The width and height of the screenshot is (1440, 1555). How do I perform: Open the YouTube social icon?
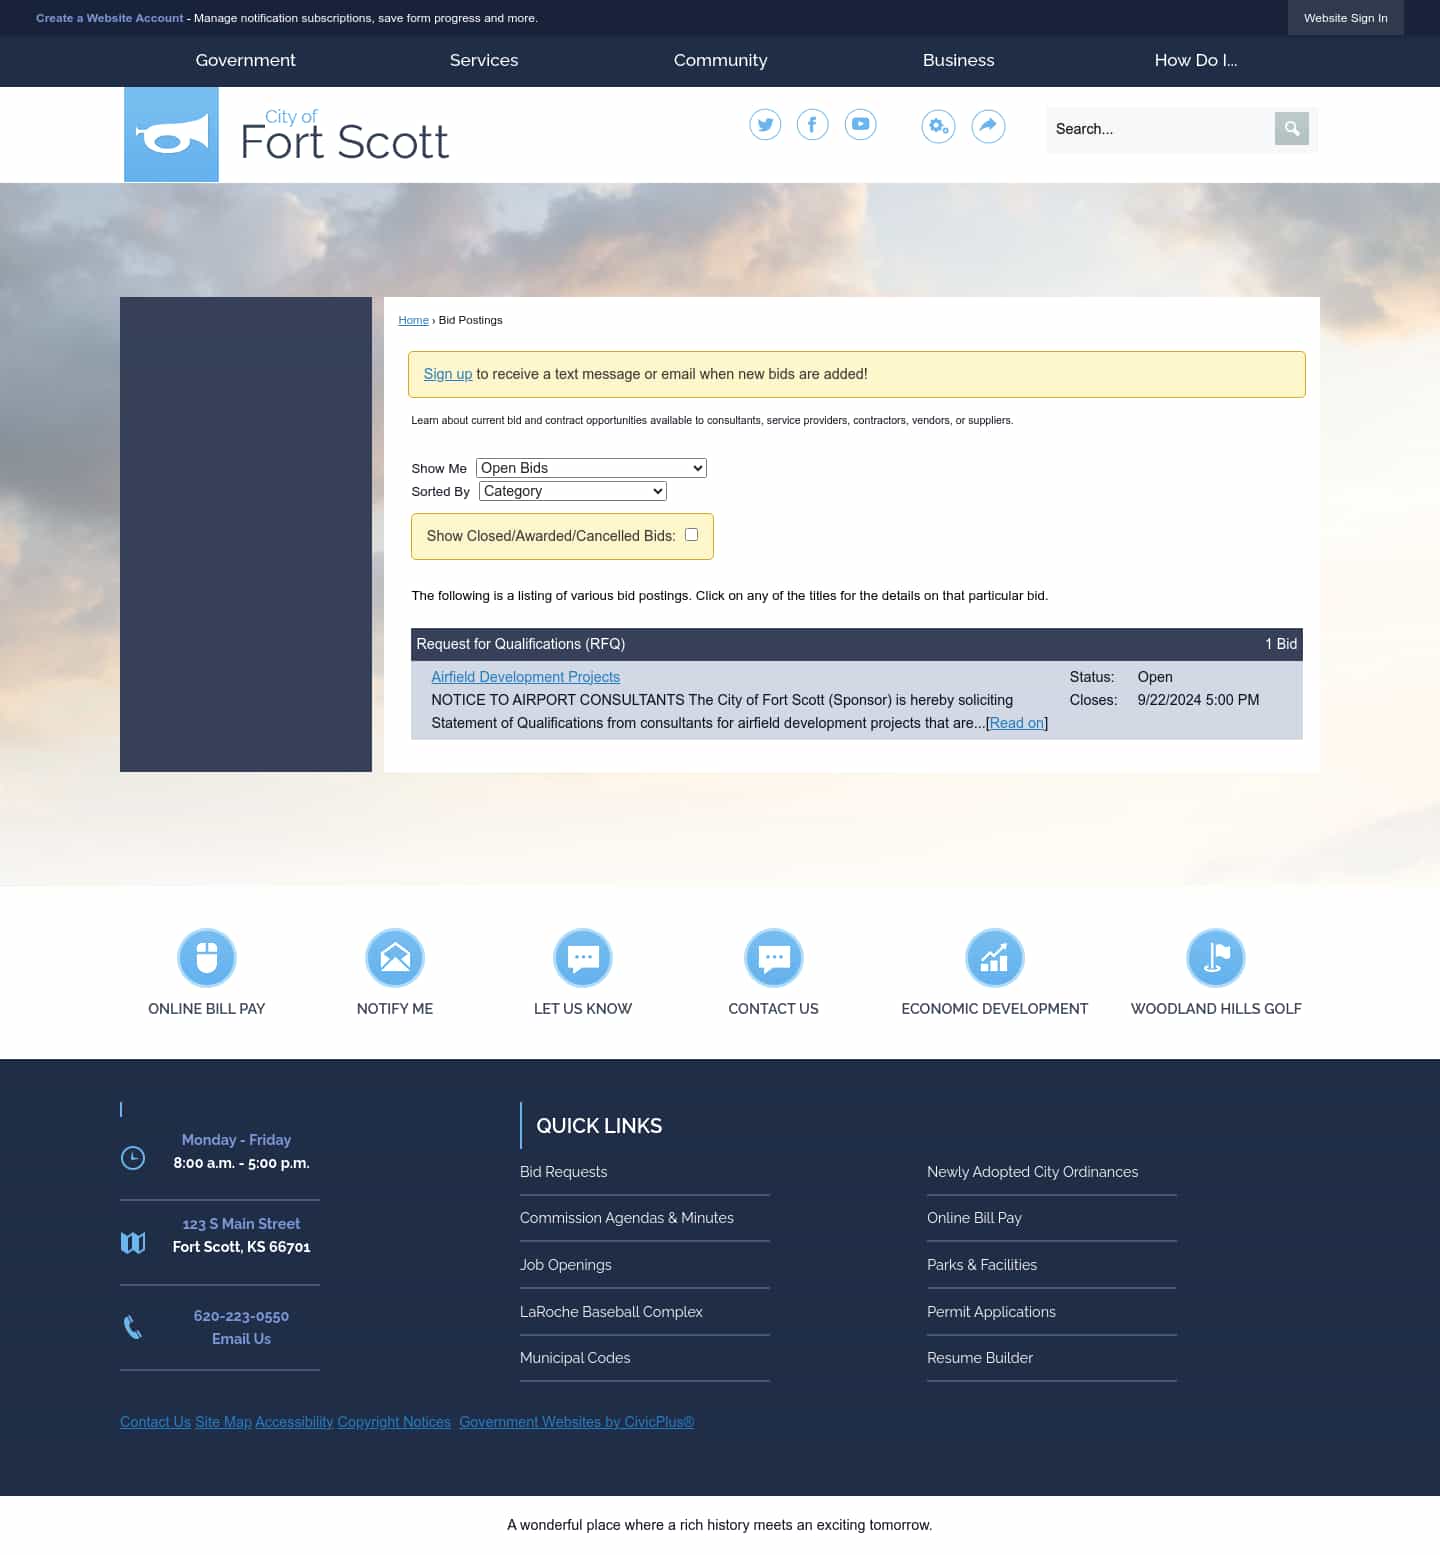point(860,125)
